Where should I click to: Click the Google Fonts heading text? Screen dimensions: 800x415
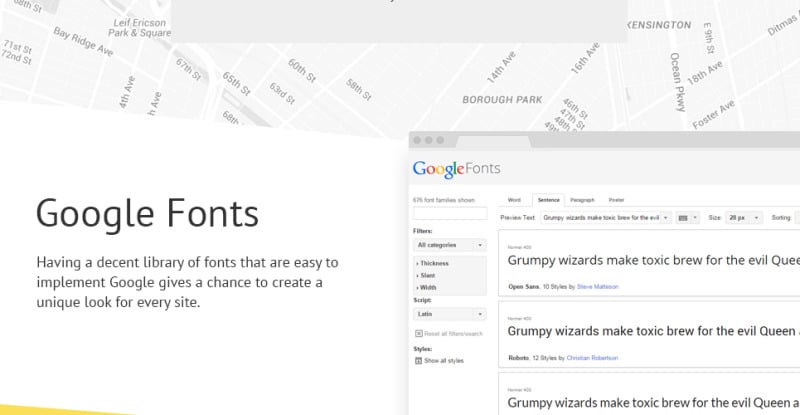147,213
